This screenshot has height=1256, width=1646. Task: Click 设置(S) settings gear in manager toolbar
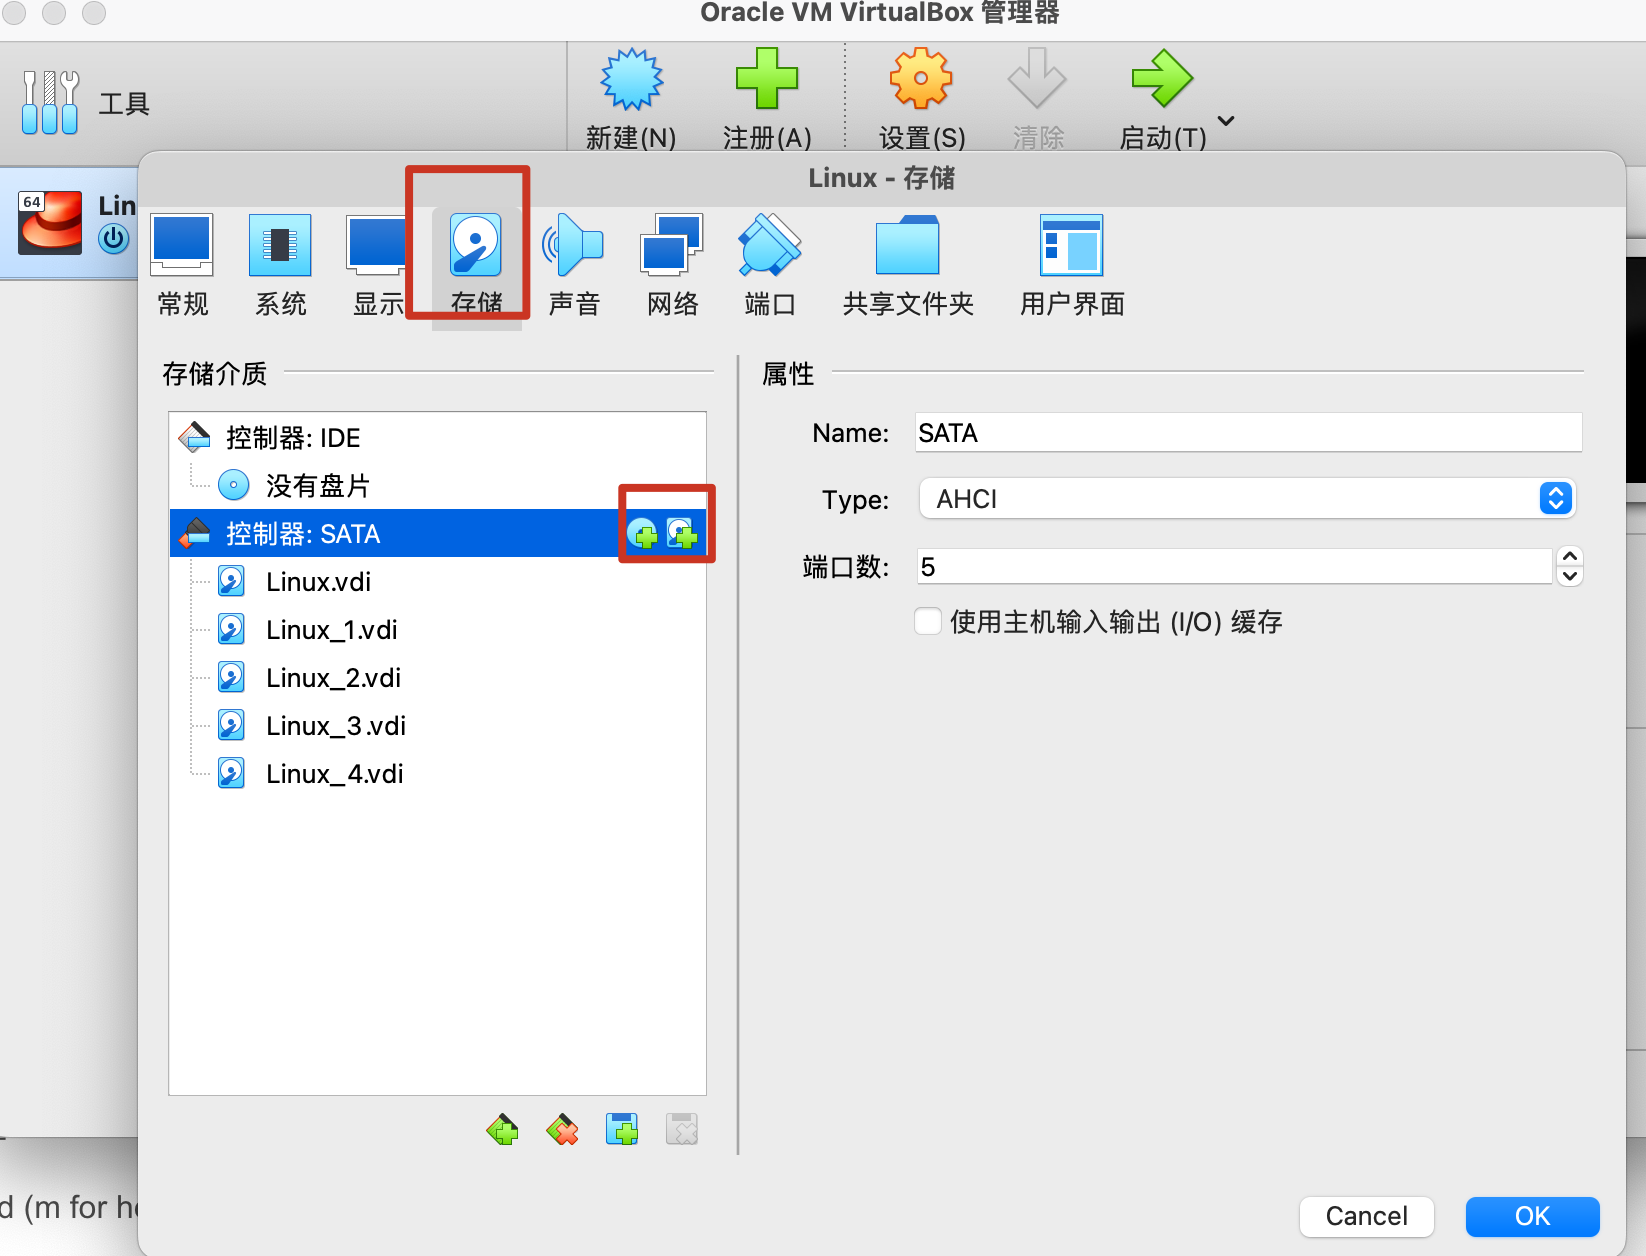pos(921,99)
